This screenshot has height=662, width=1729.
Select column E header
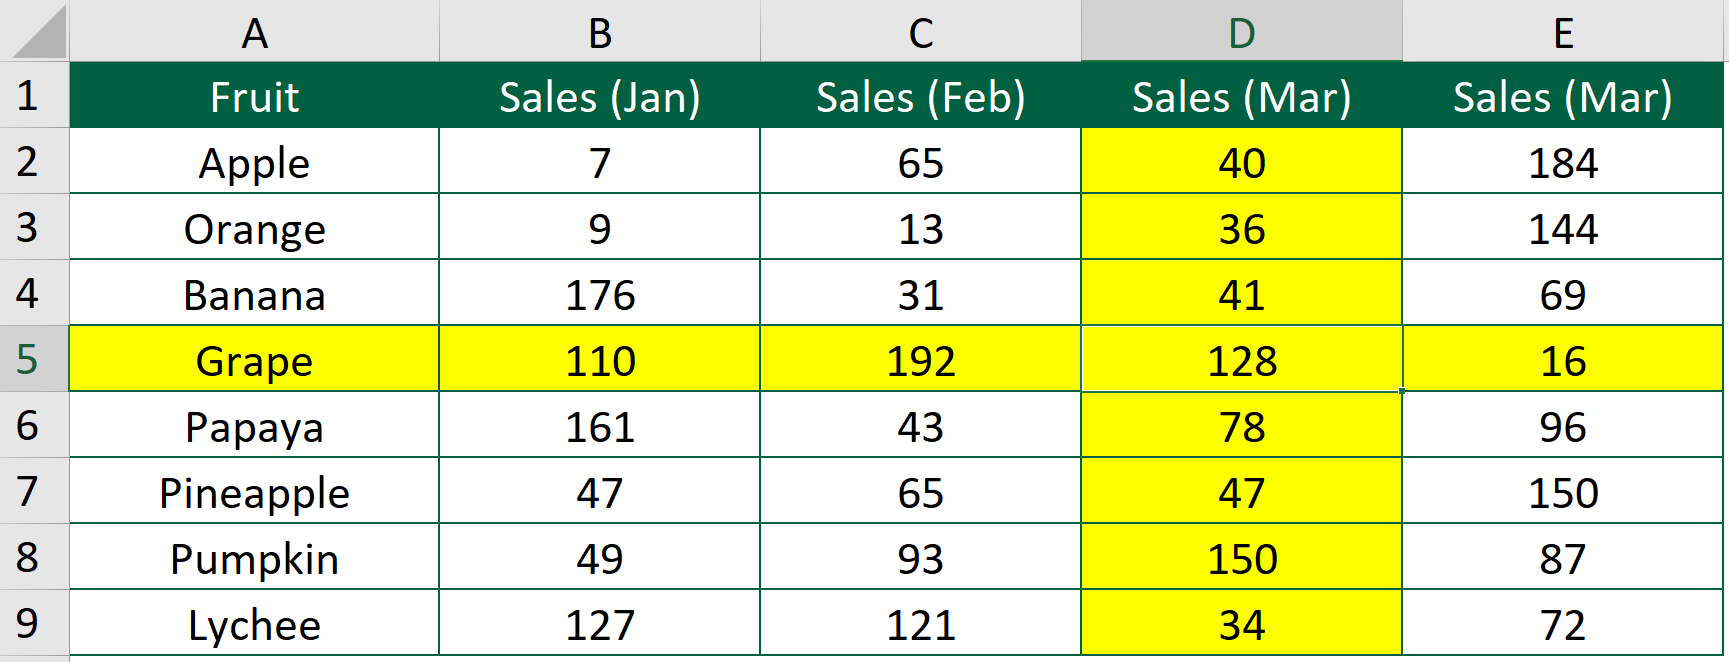tap(1563, 31)
